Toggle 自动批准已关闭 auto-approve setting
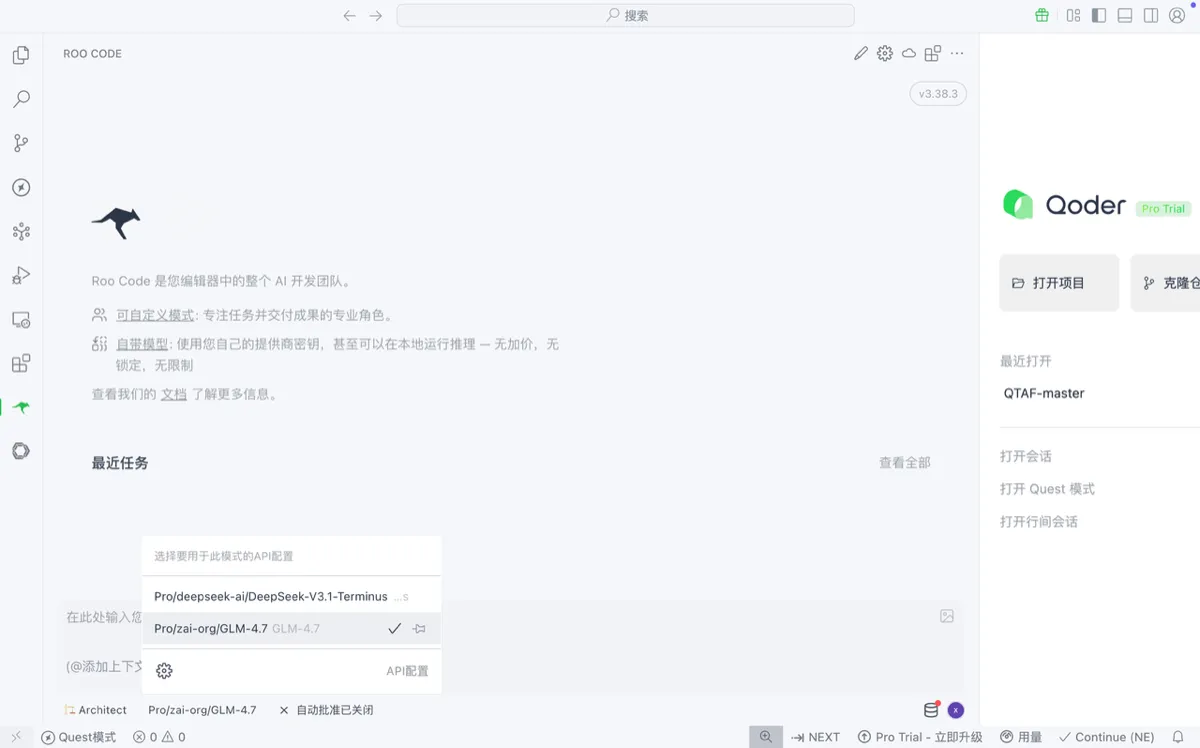1200x748 pixels. 326,710
